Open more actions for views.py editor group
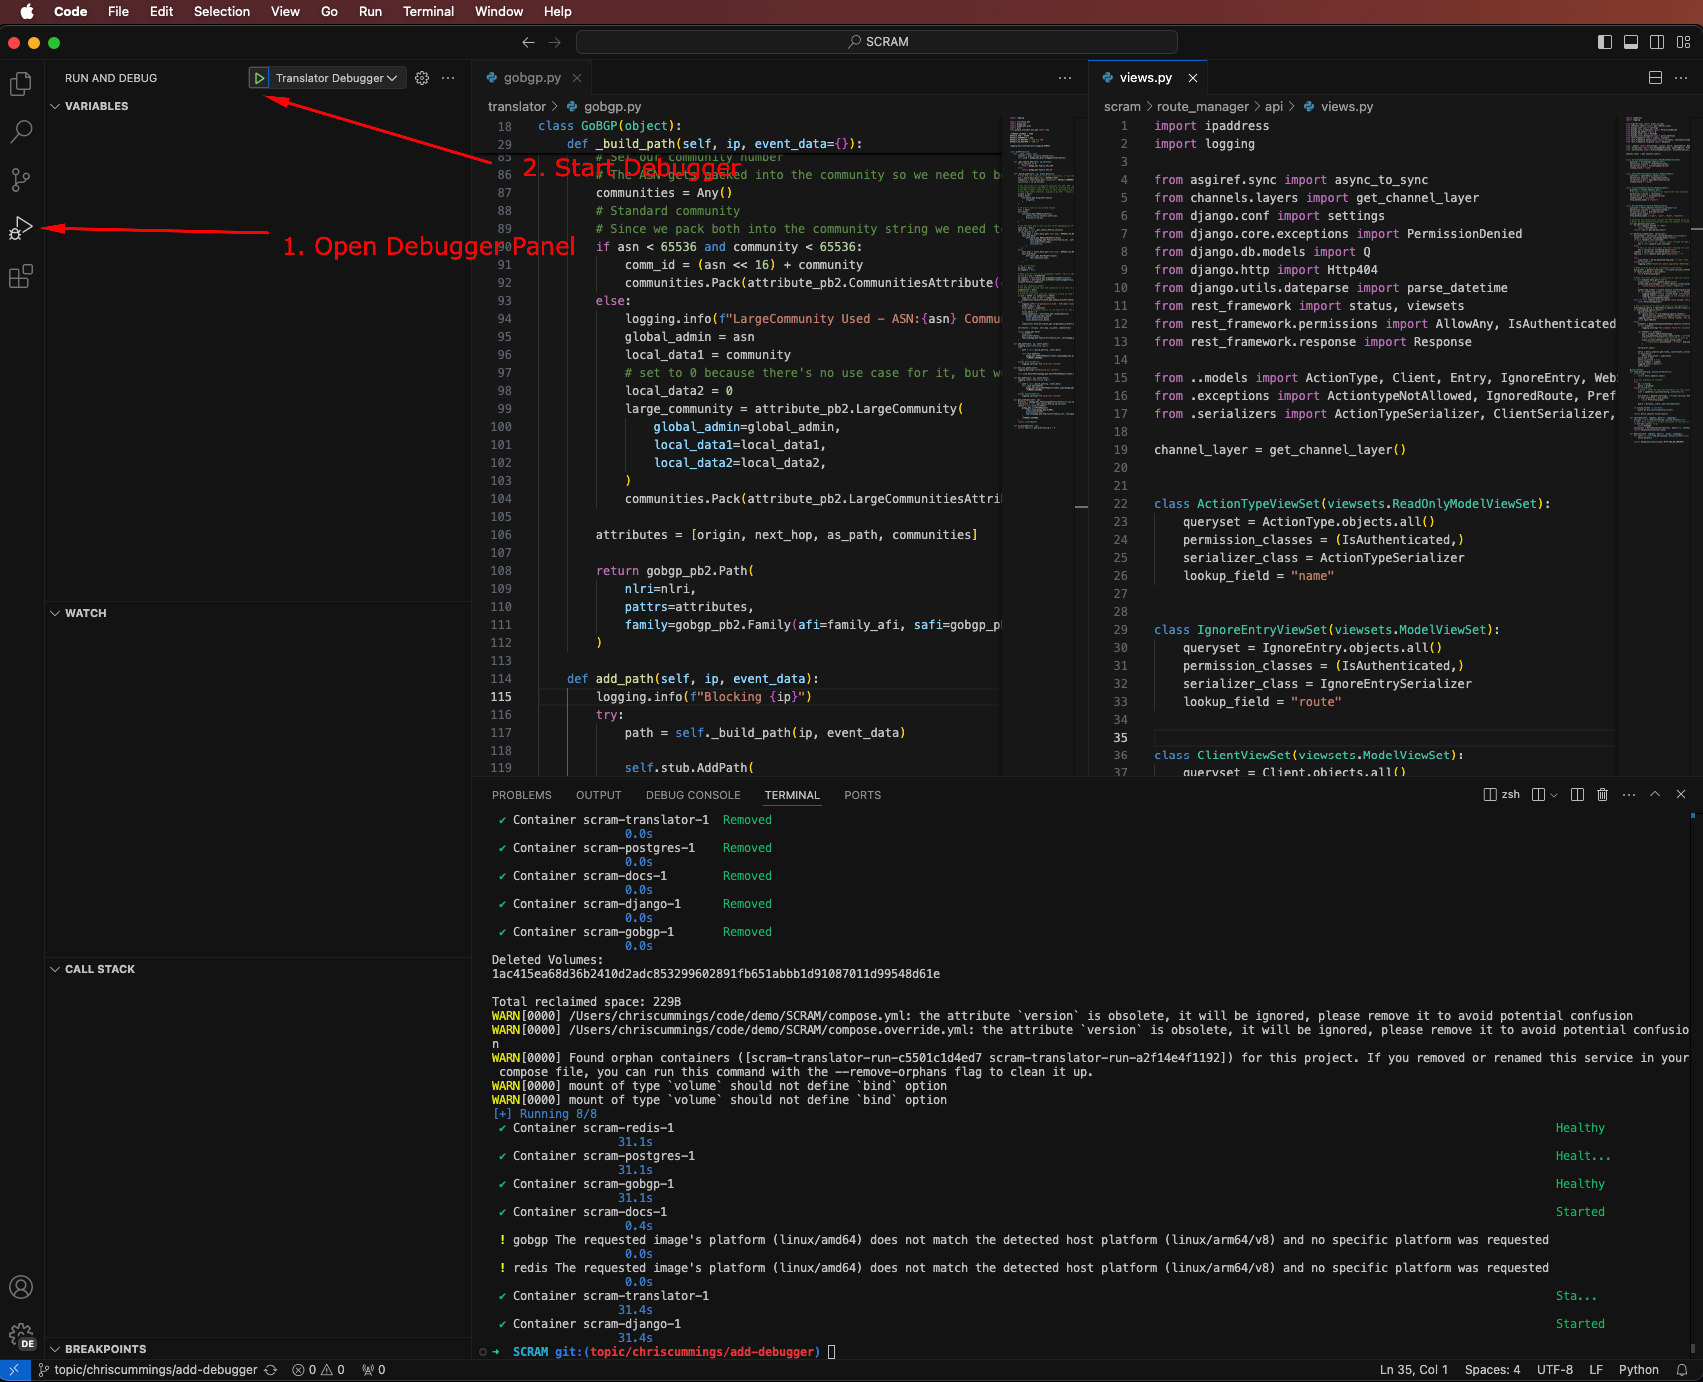The width and height of the screenshot is (1703, 1382). (x=1681, y=78)
